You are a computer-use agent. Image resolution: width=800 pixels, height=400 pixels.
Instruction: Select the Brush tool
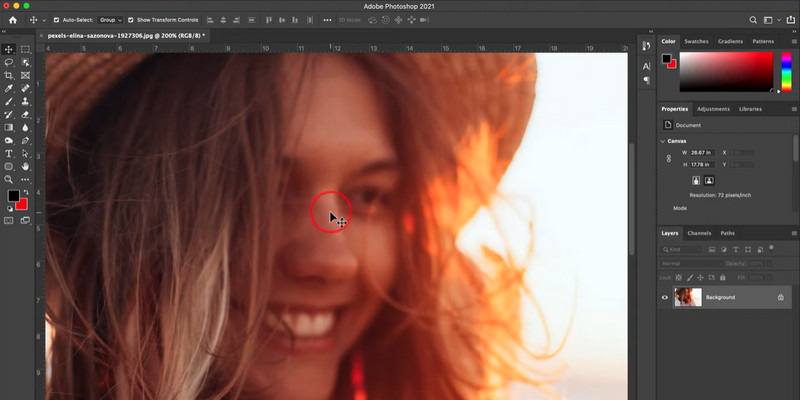pos(9,102)
